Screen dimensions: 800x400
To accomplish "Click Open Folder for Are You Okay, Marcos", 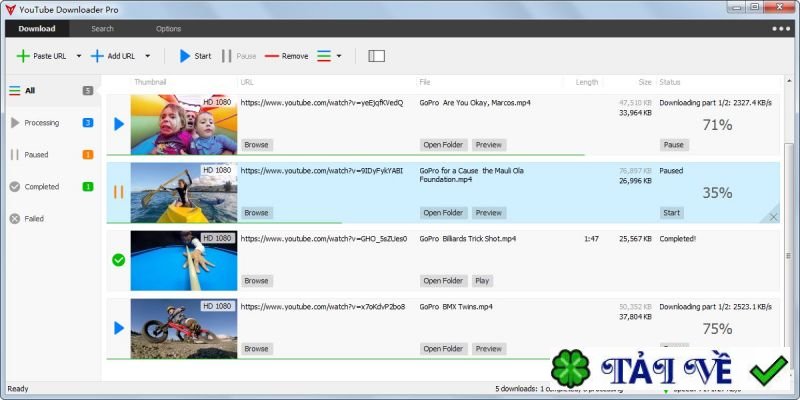I will 443,145.
